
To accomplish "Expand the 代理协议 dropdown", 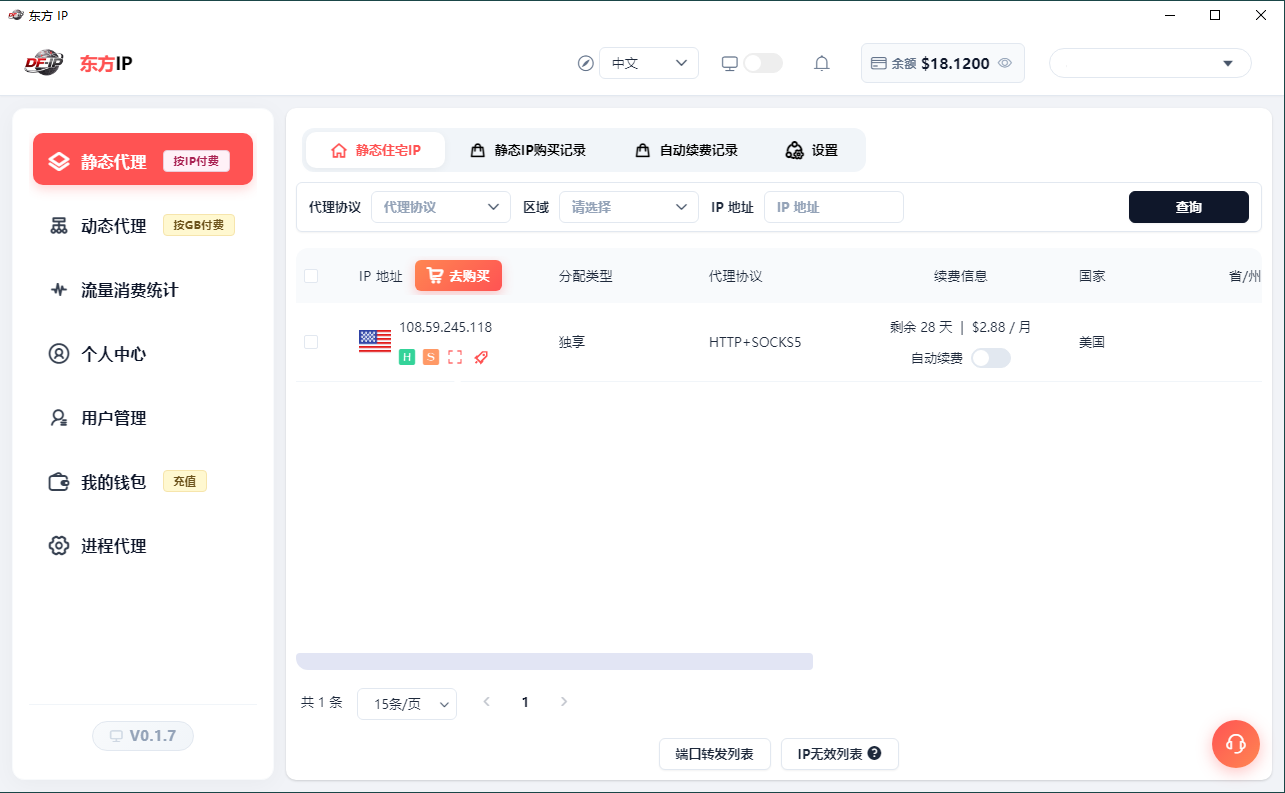I will [x=441, y=207].
